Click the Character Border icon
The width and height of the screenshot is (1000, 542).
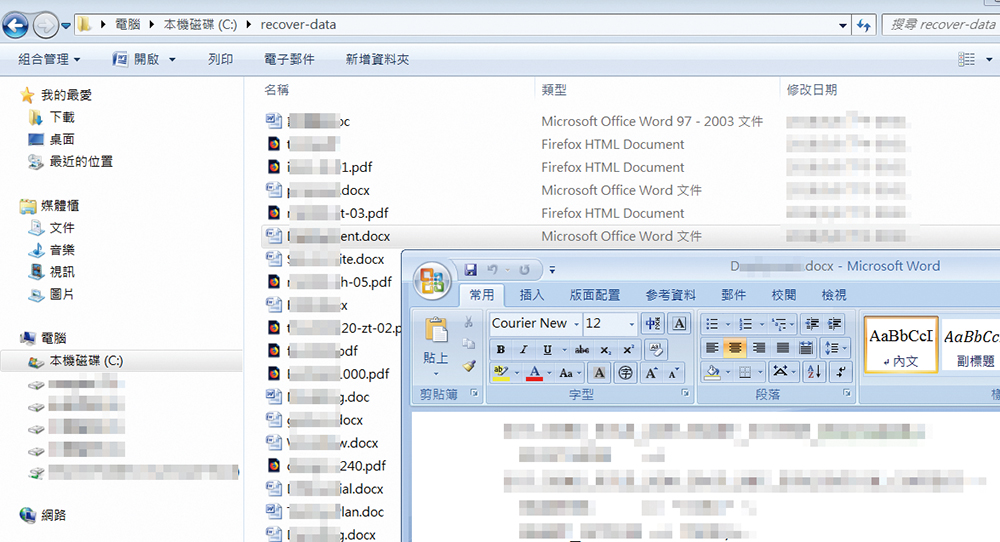tap(679, 324)
